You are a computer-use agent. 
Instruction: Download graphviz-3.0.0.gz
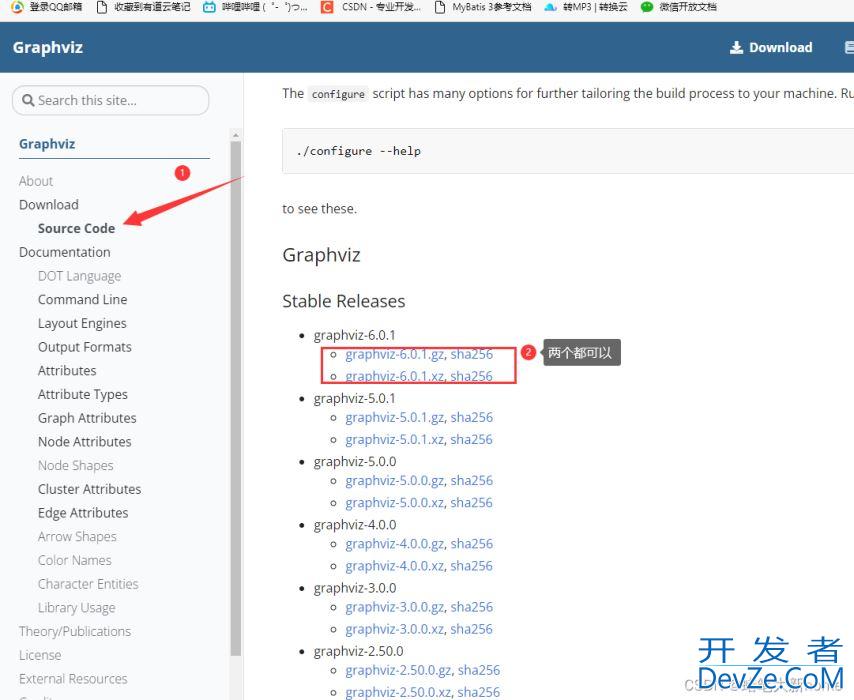pyautogui.click(x=395, y=607)
